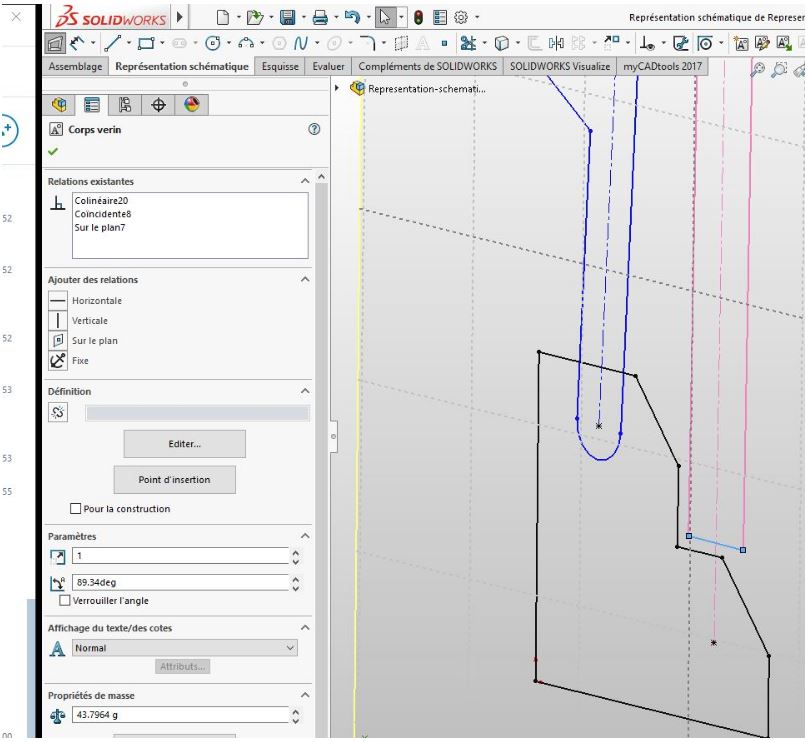Click the Save icon in top toolbar

287,17
